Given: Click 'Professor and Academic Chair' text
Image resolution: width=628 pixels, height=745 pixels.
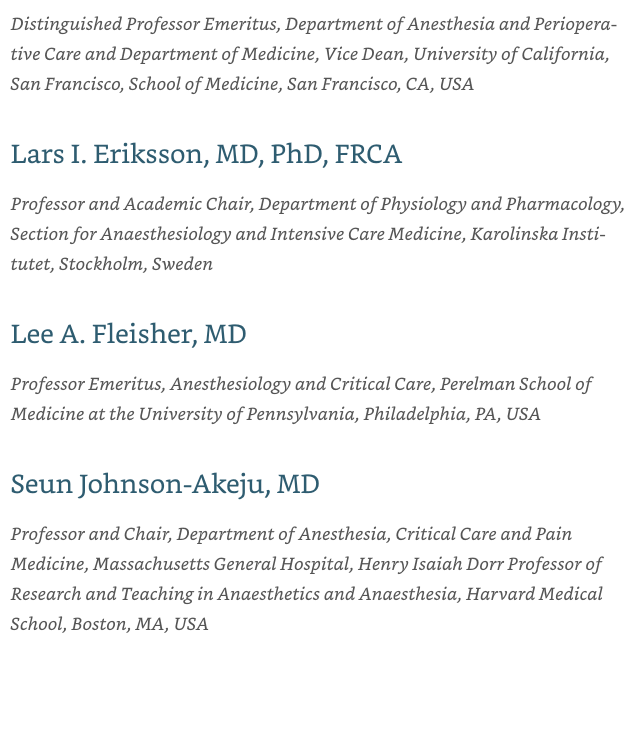Looking at the screenshot, I should 132,204.
